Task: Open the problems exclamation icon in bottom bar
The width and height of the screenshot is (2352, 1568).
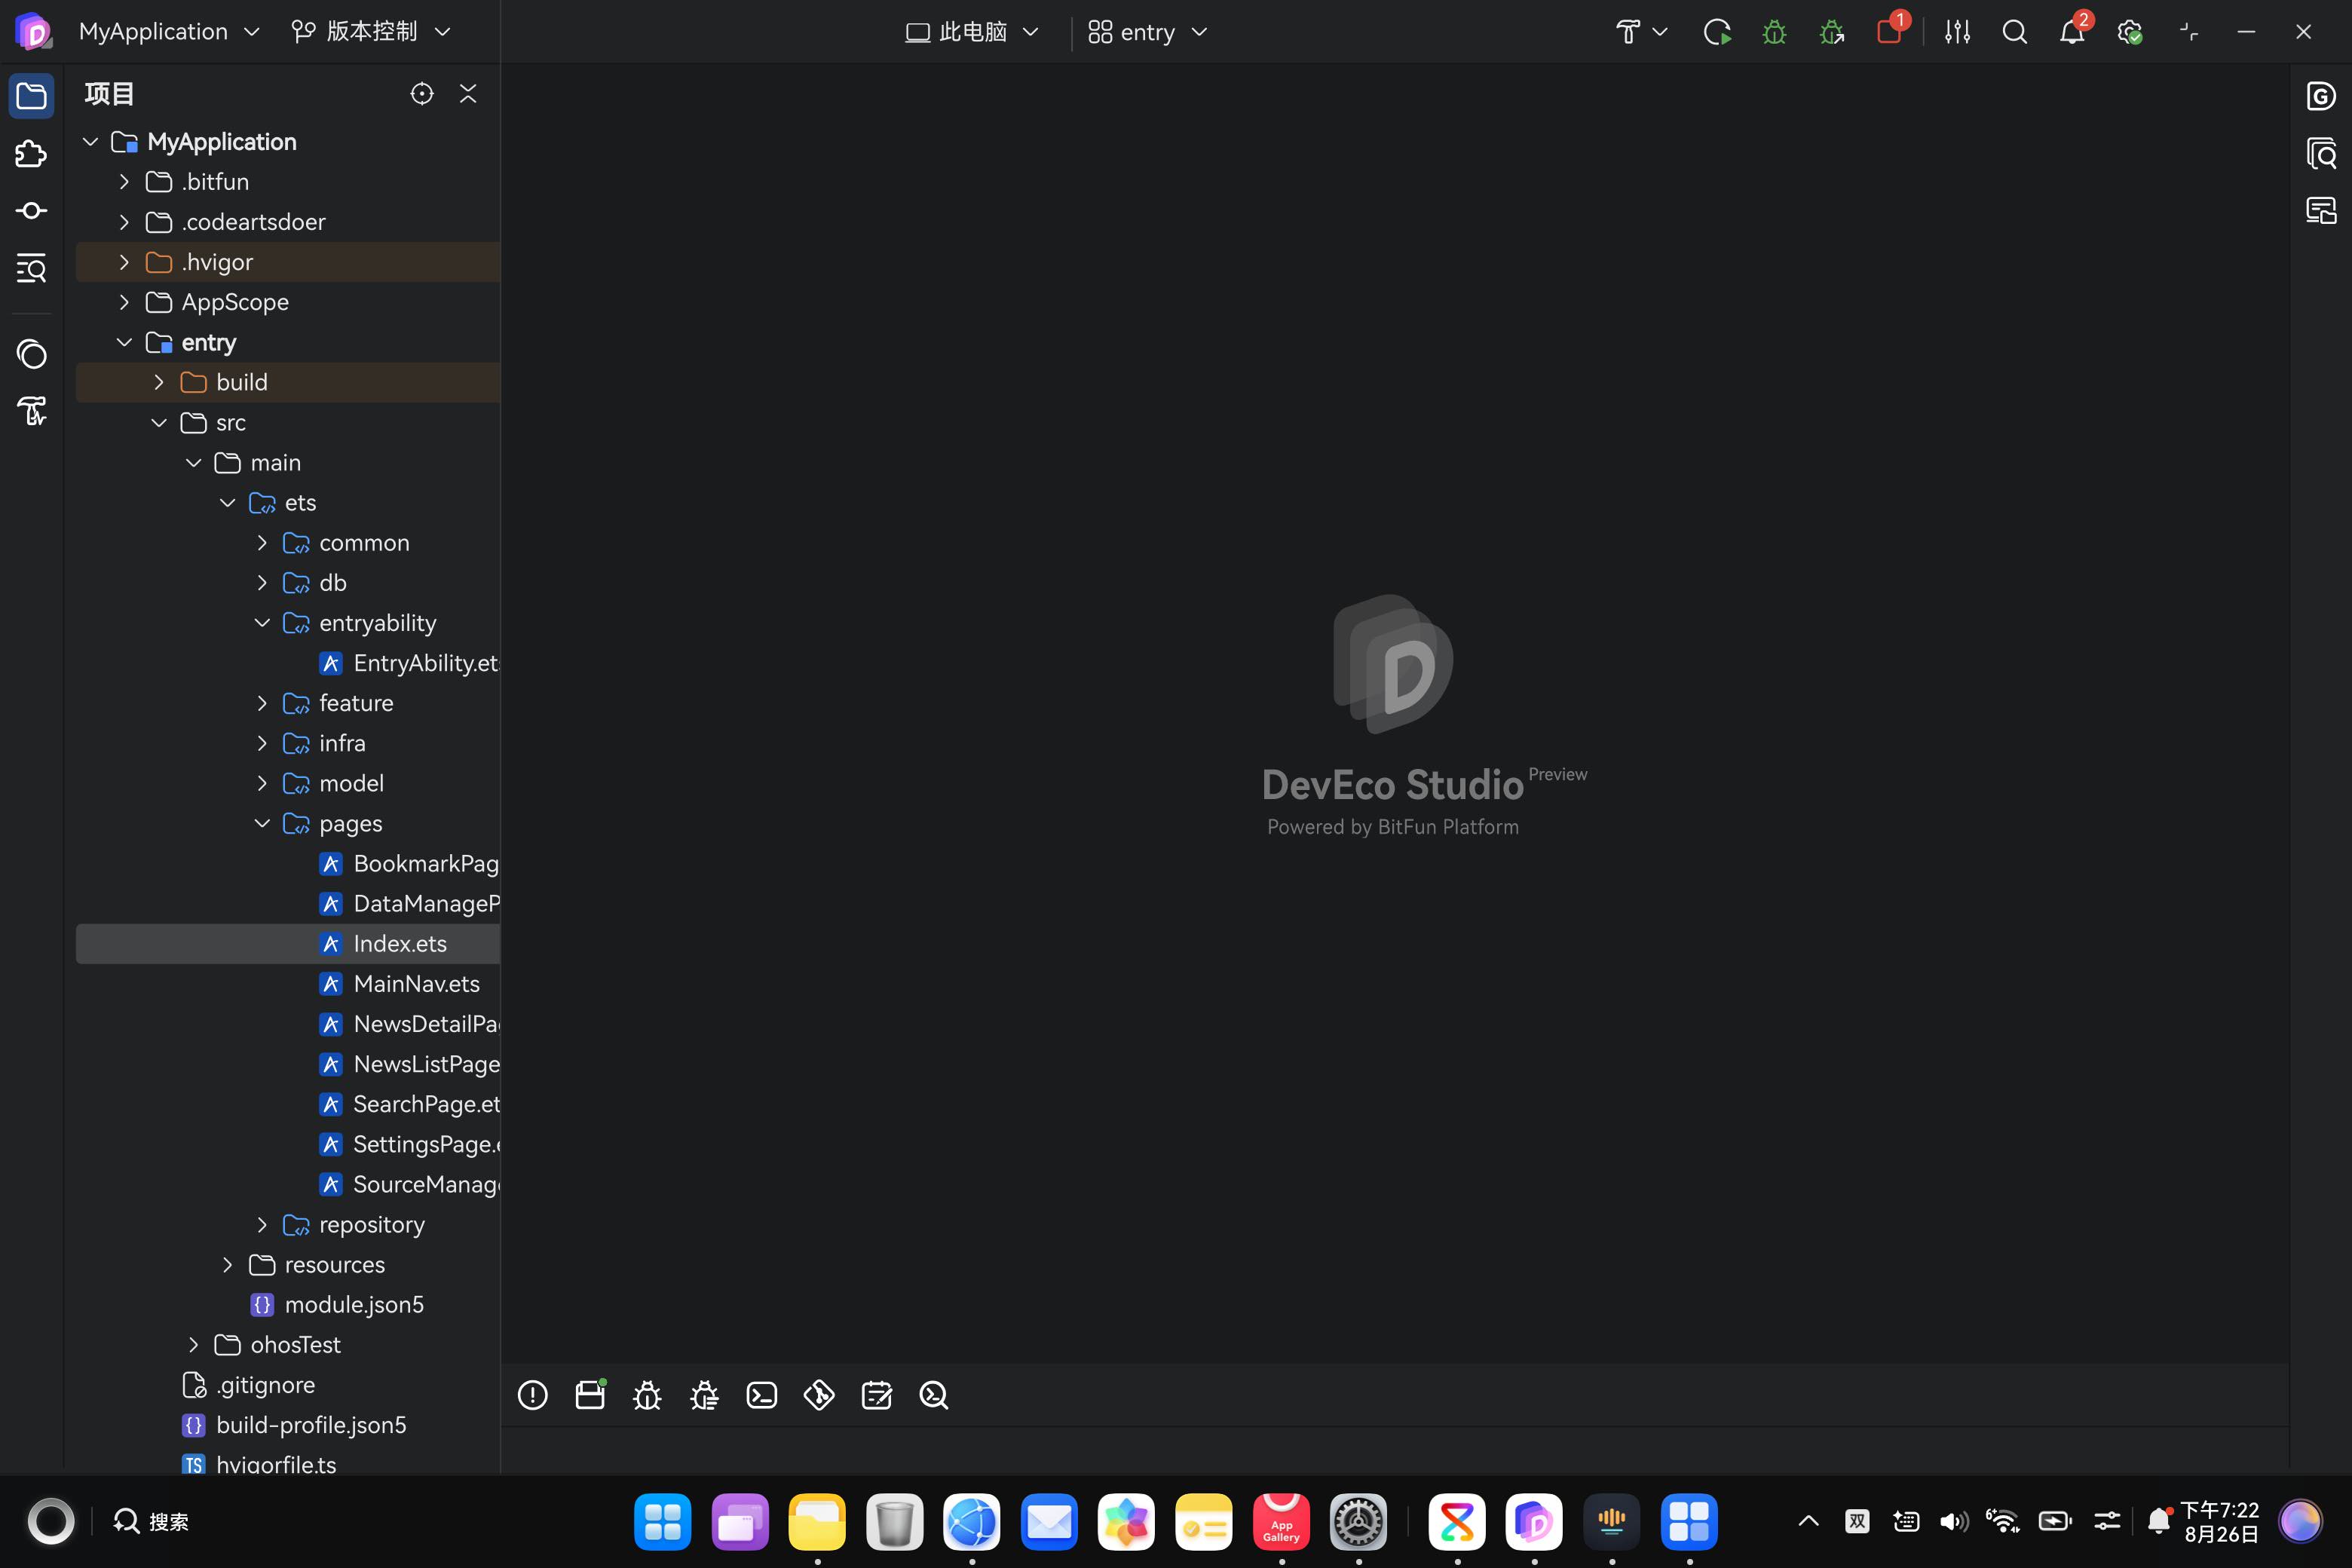Action: pos(532,1395)
